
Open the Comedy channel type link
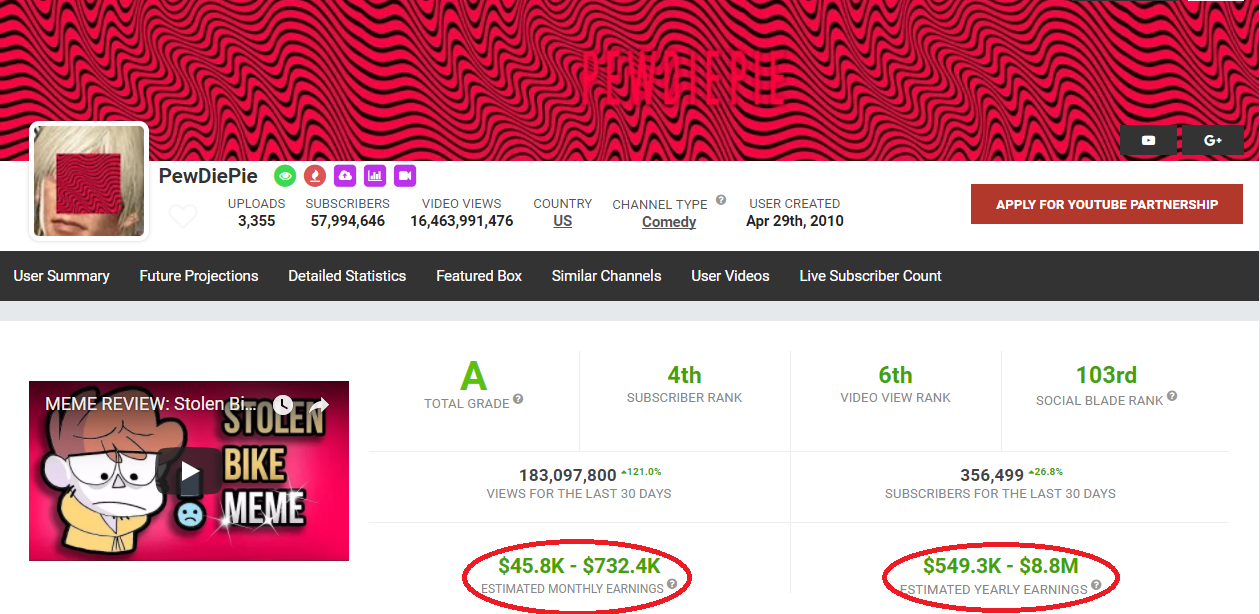[669, 222]
